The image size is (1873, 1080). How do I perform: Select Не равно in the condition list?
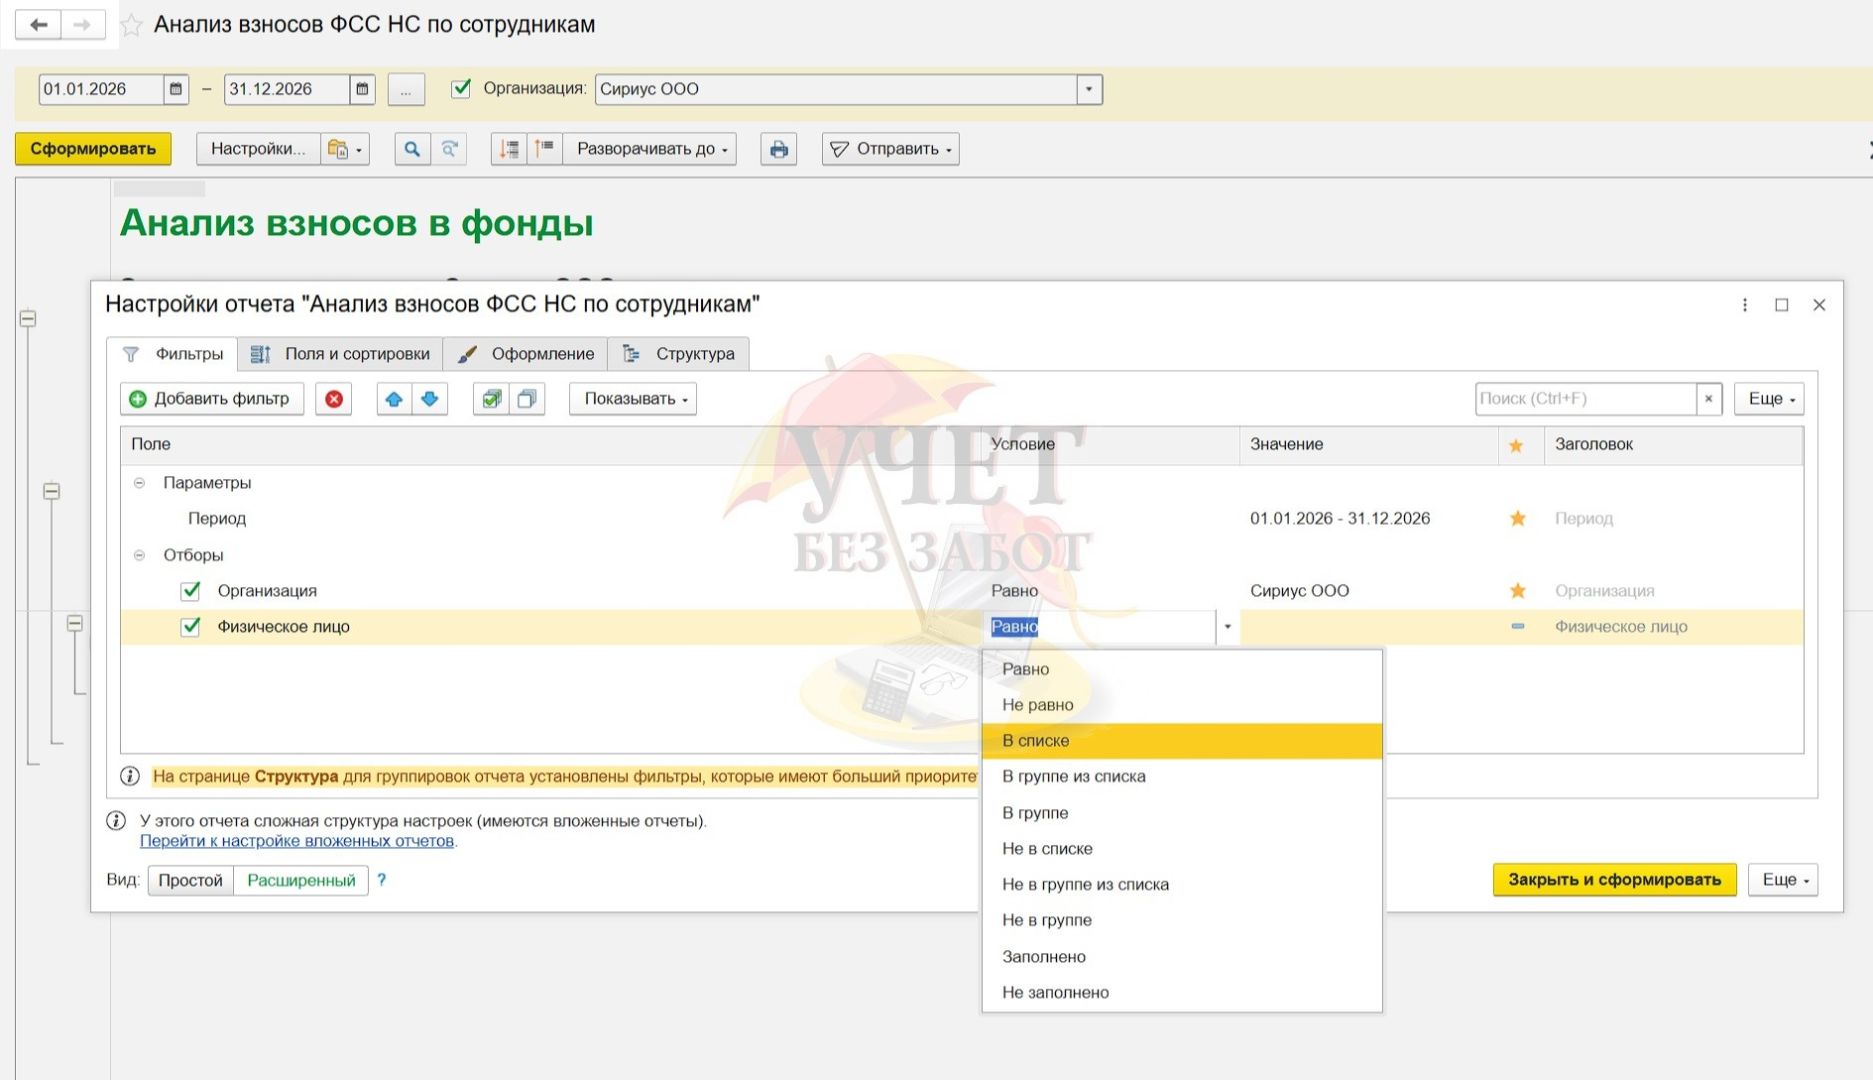click(x=1182, y=705)
